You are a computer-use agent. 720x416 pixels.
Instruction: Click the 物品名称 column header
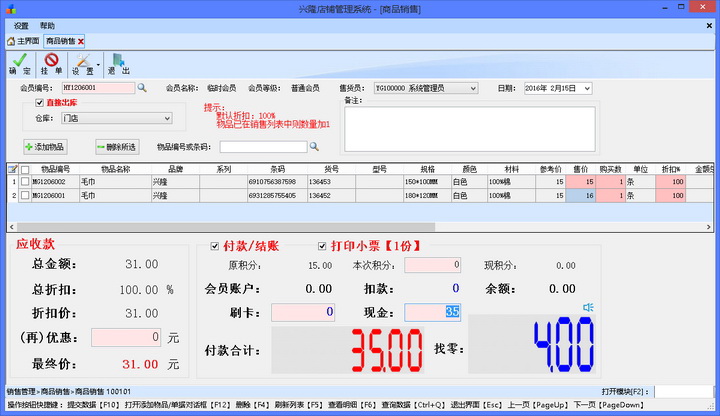pos(115,169)
